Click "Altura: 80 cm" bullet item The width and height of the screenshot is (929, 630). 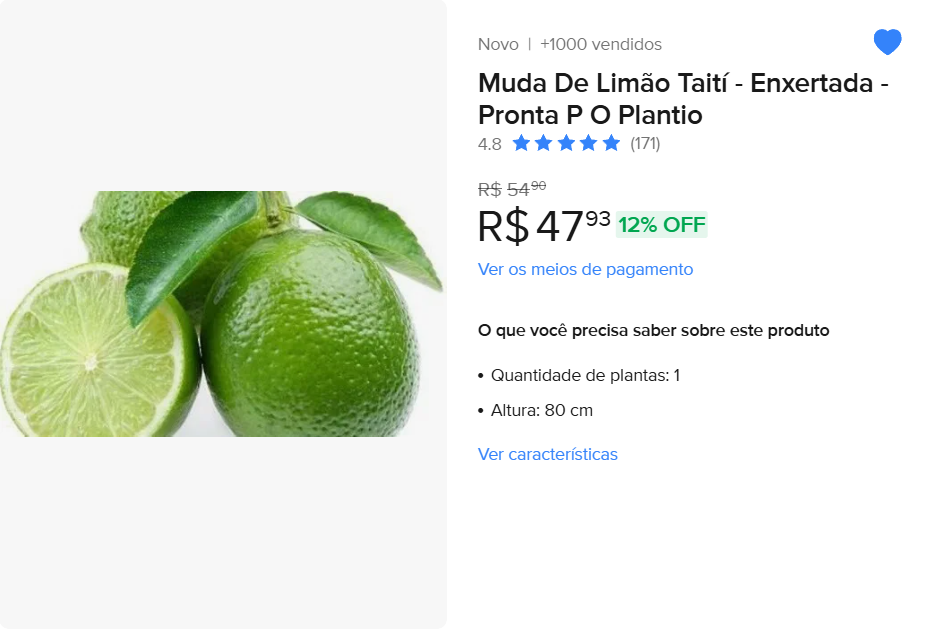click(x=541, y=410)
